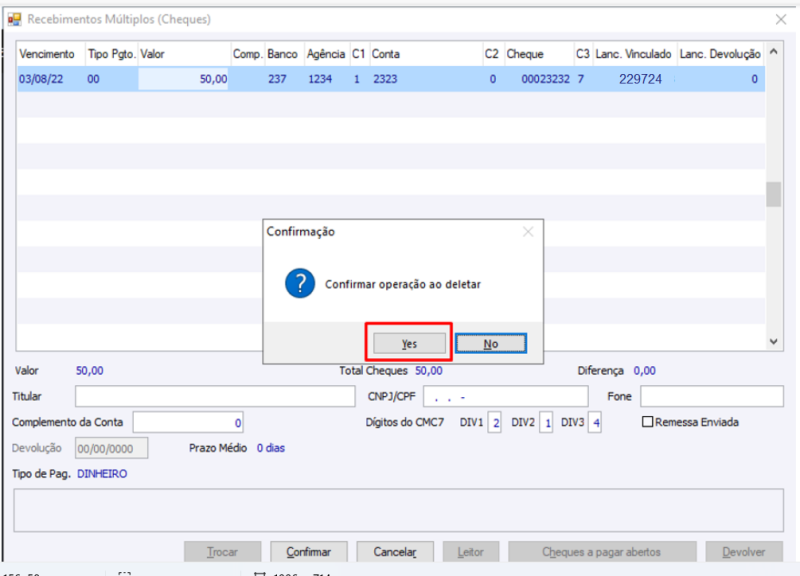Click Yes in the Confirmação dialog
The width and height of the screenshot is (800, 576).
tap(409, 343)
